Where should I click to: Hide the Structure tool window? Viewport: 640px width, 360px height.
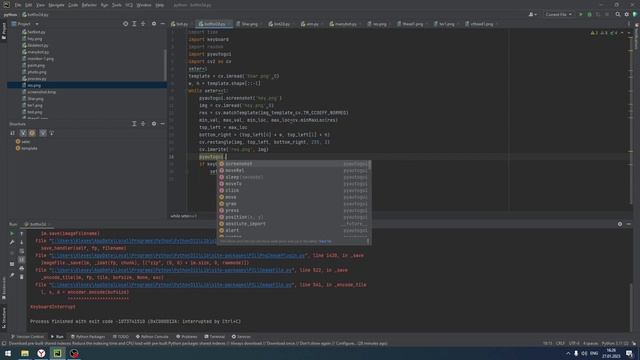(162, 124)
